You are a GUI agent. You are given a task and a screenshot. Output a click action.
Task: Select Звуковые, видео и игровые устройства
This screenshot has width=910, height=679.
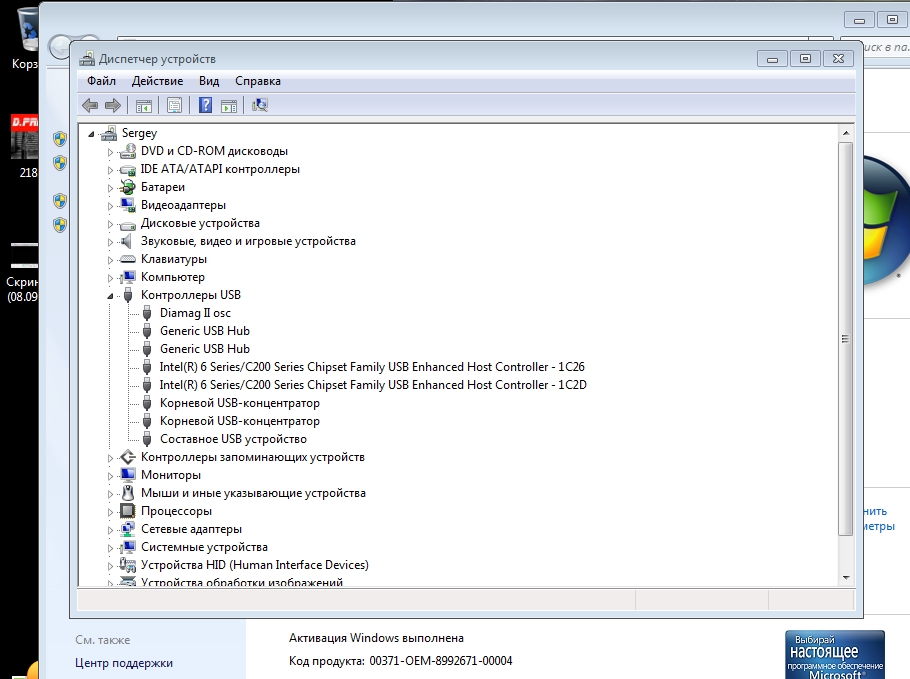tap(248, 241)
